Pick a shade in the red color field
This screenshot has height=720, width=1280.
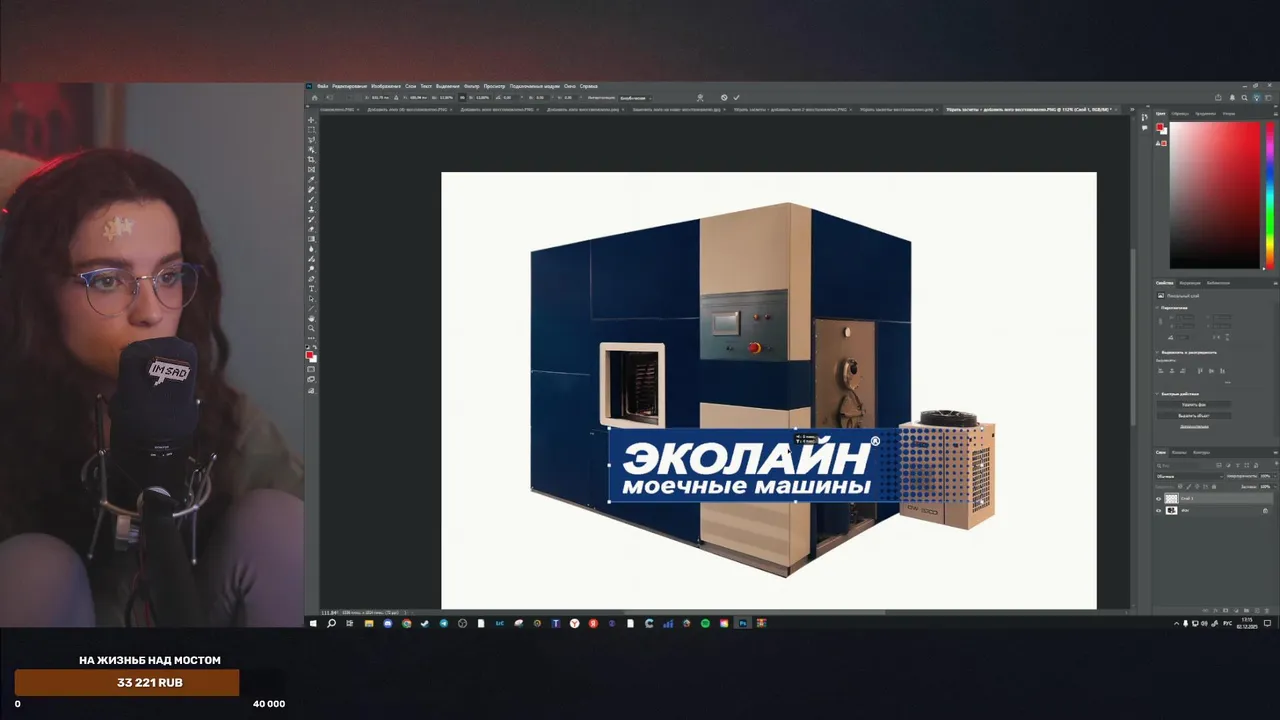pyautogui.click(x=1215, y=195)
